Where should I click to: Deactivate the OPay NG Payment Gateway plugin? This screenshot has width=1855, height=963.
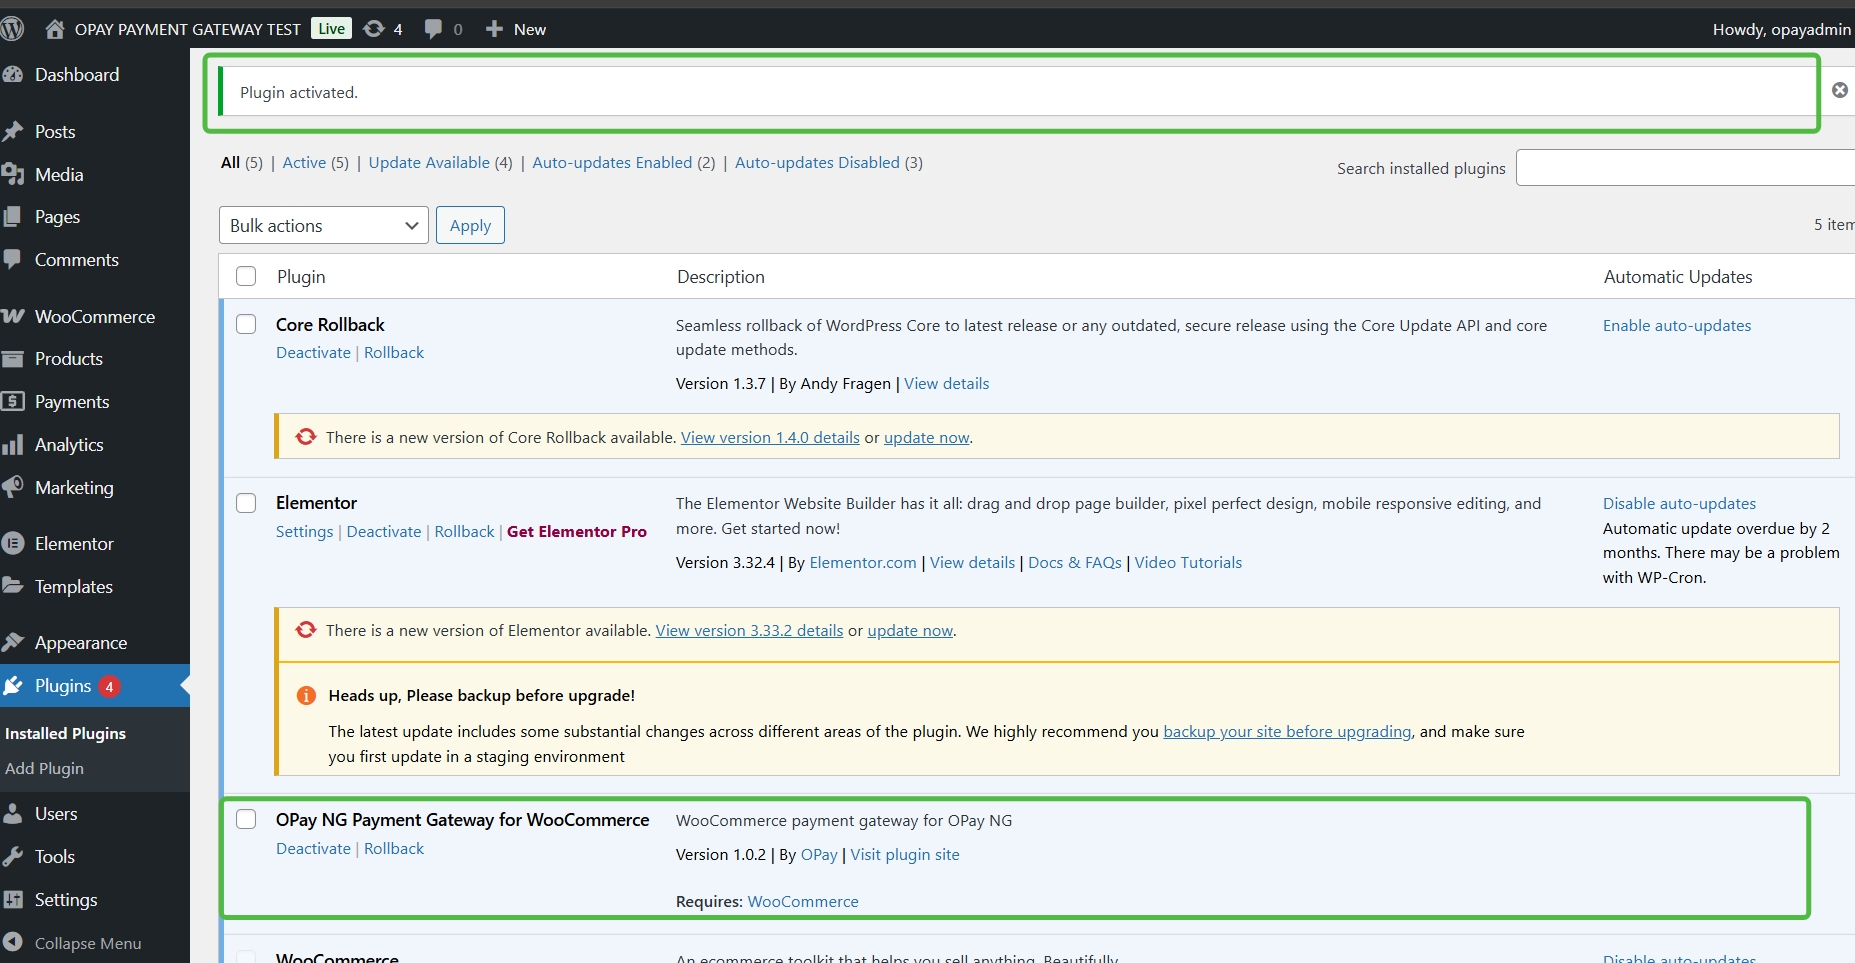[x=312, y=848]
